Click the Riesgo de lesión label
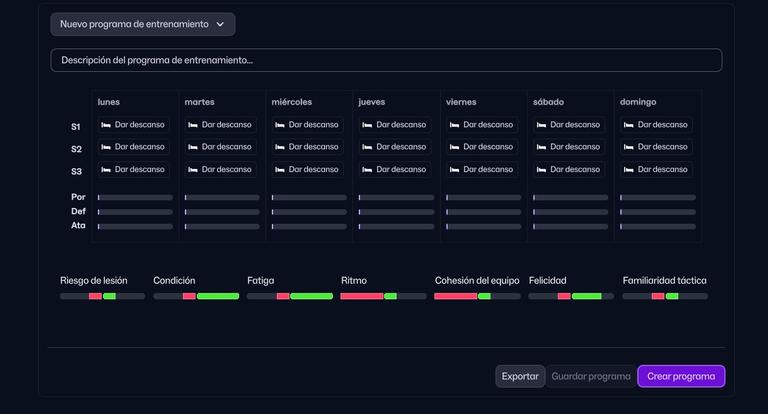Image resolution: width=768 pixels, height=414 pixels. [94, 281]
